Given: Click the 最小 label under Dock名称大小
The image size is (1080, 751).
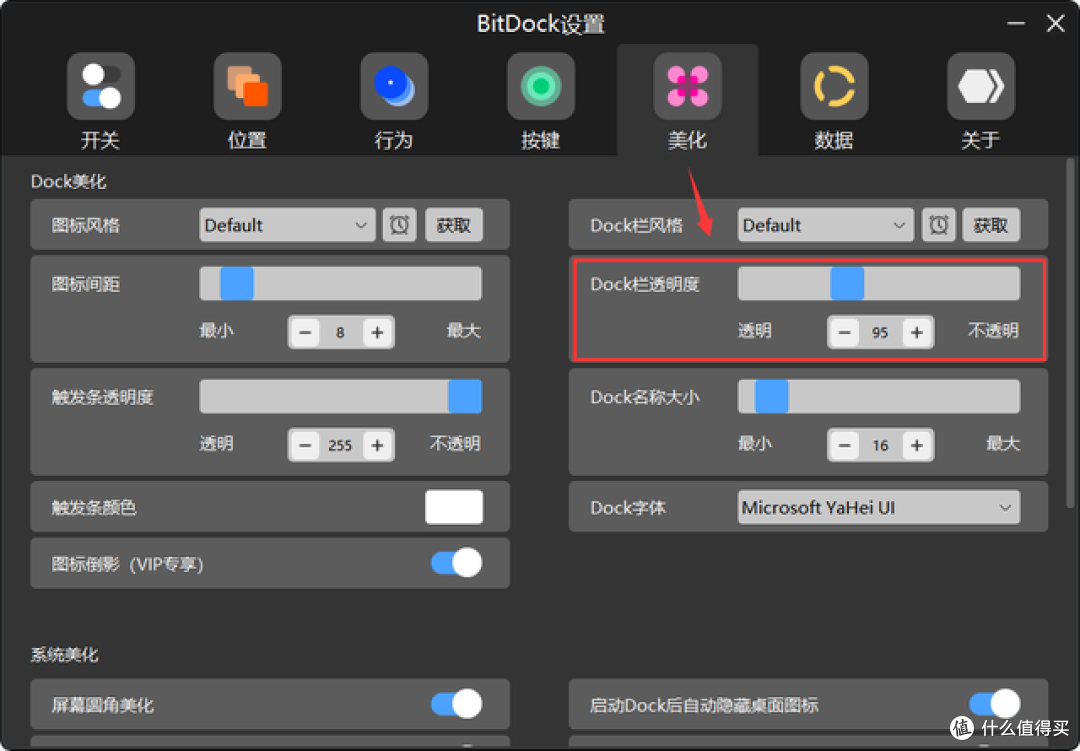Looking at the screenshot, I should (755, 444).
